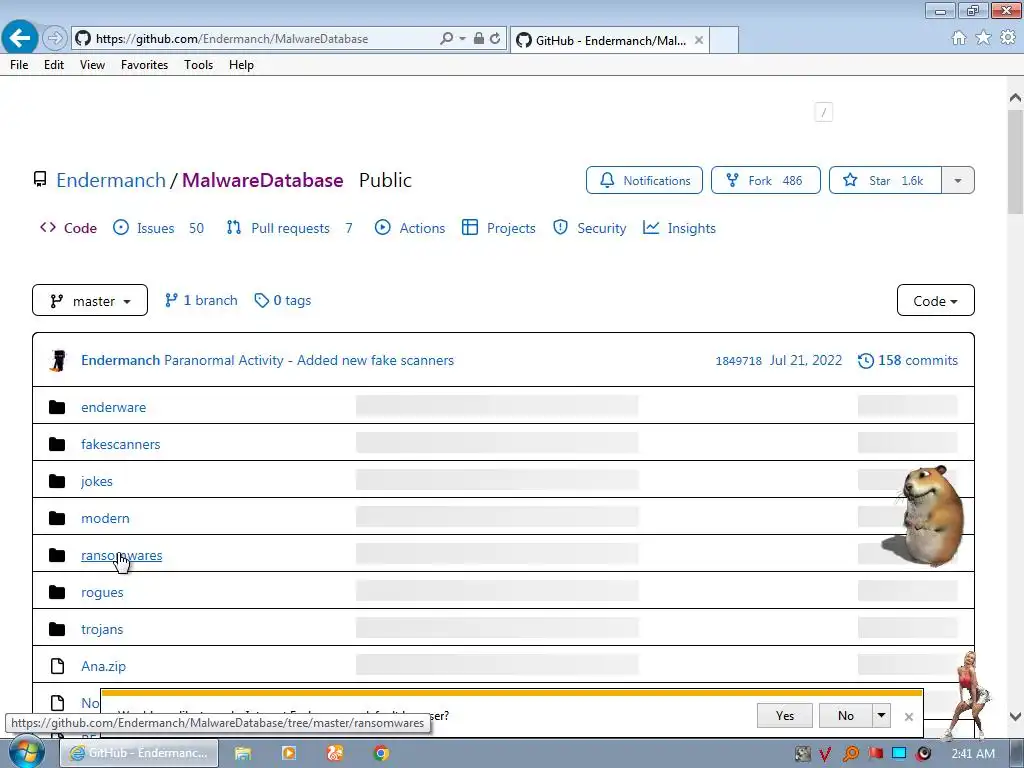Click the security lock icon in address bar

click(479, 39)
